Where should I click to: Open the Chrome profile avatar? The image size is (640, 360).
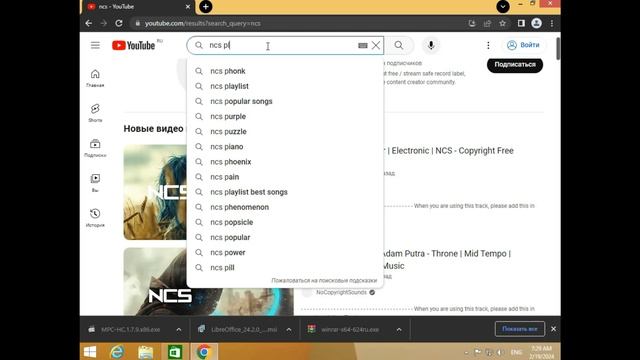(x=536, y=23)
